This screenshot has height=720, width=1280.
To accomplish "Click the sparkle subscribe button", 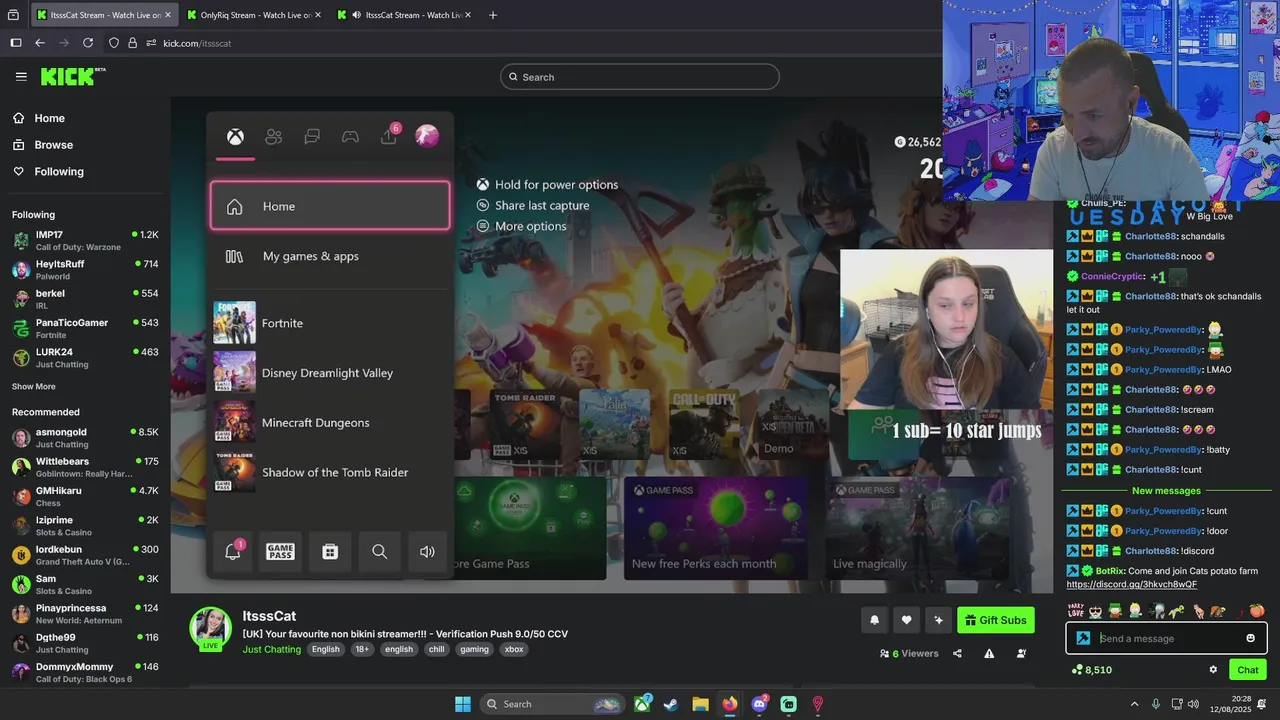I will (938, 620).
